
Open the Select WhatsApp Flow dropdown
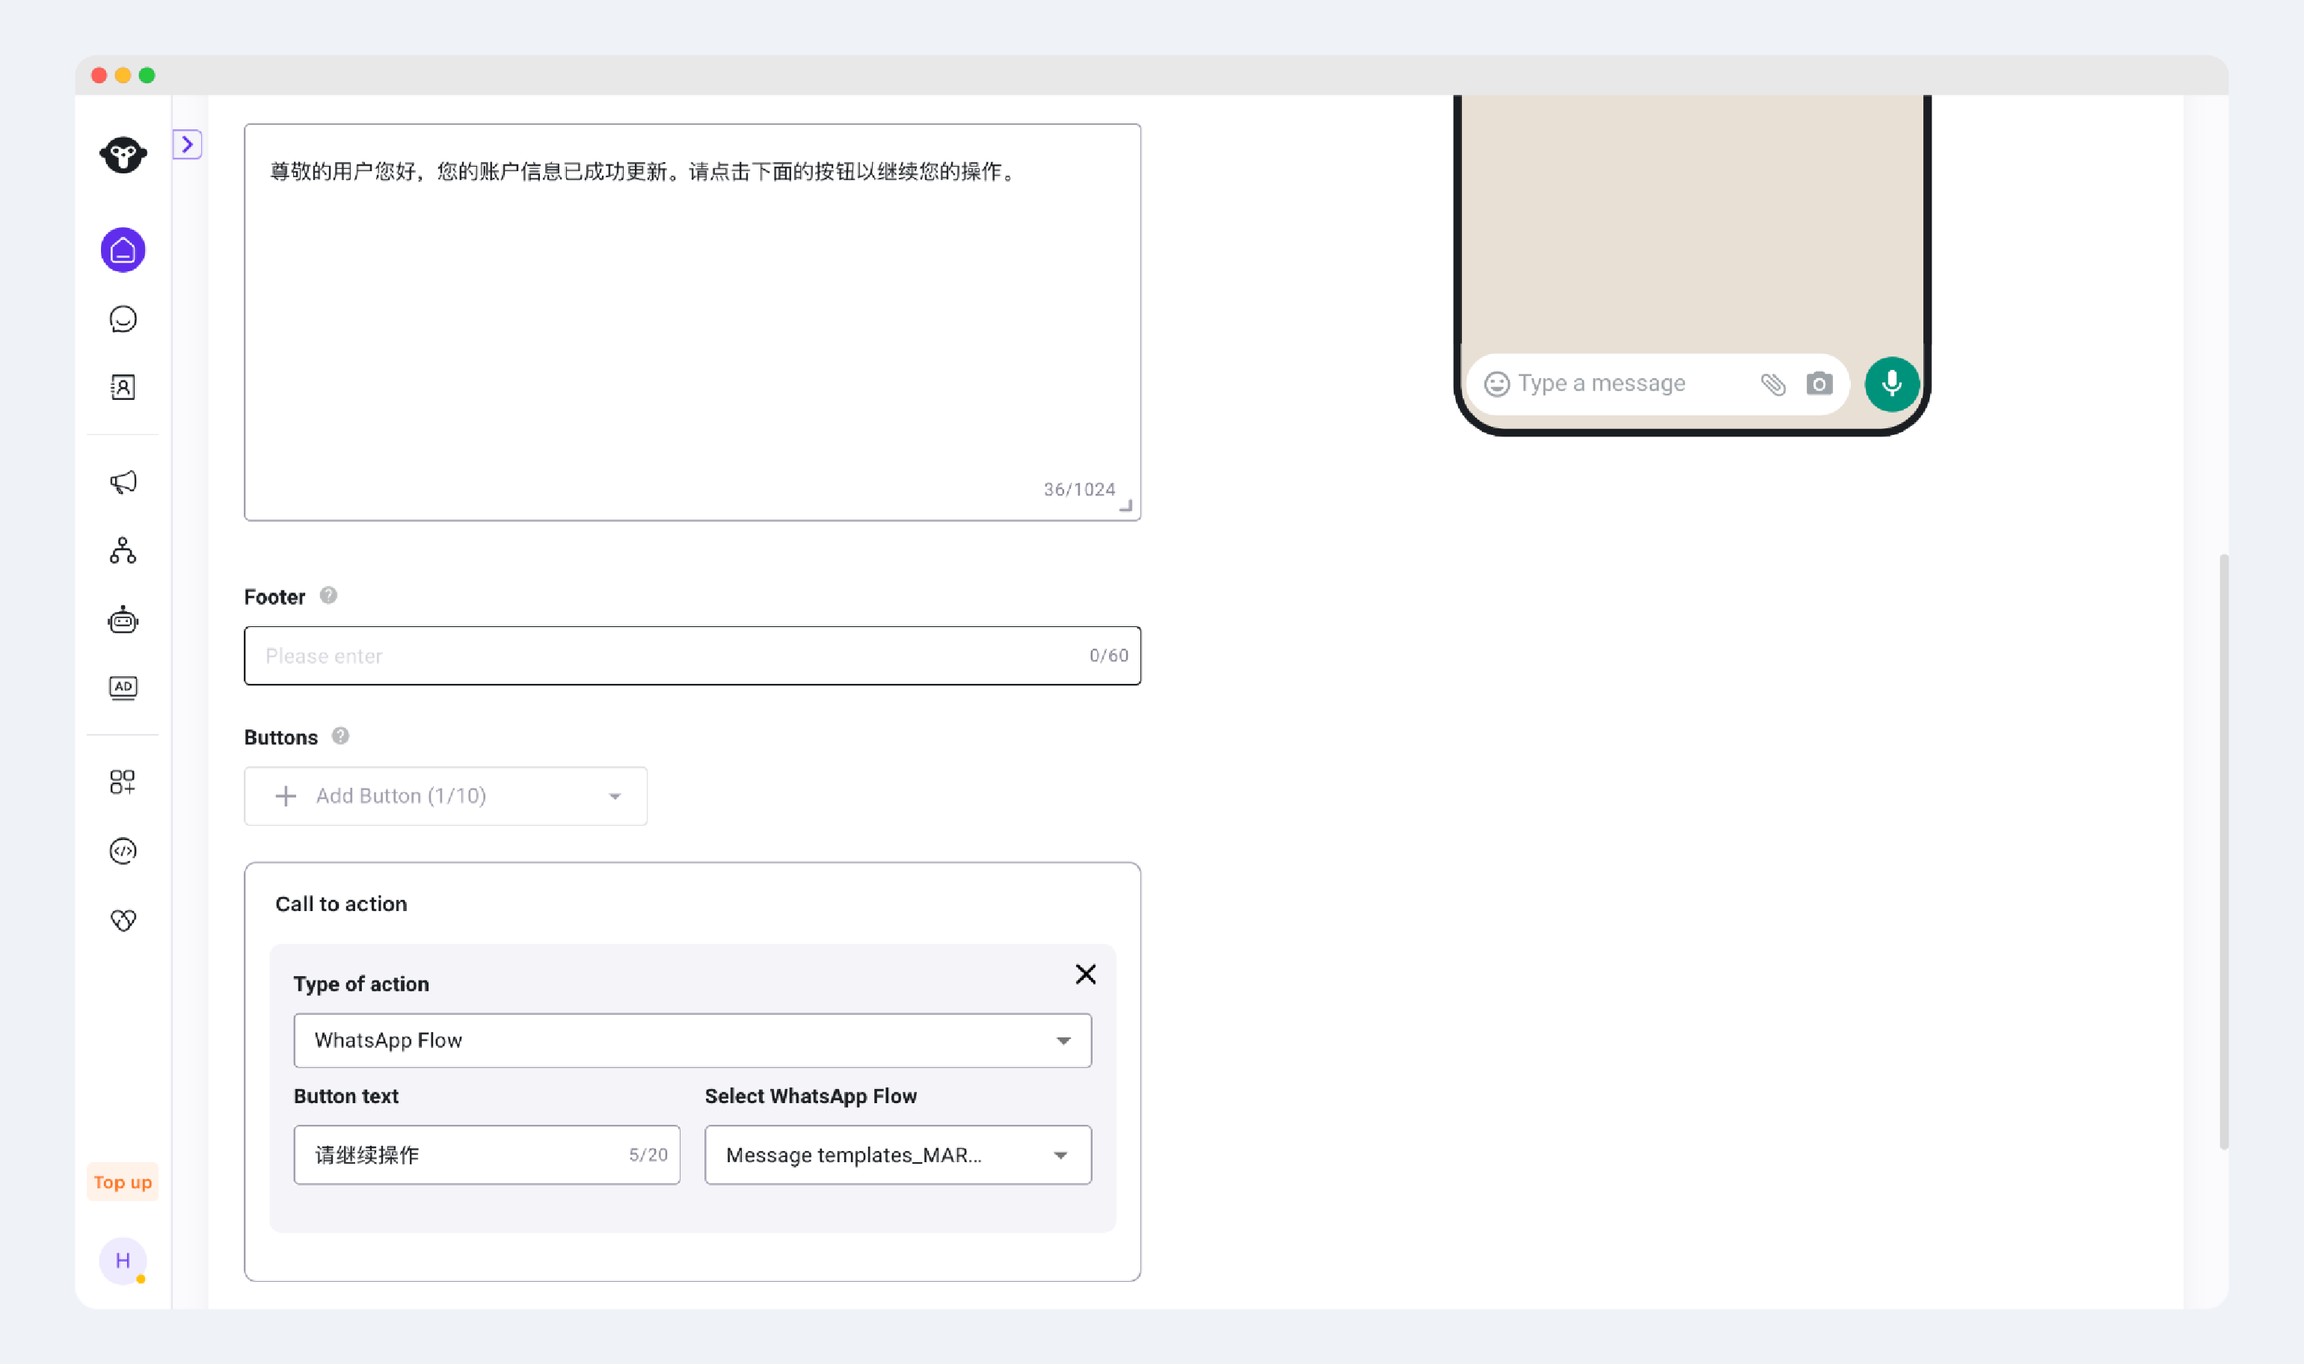pos(897,1155)
